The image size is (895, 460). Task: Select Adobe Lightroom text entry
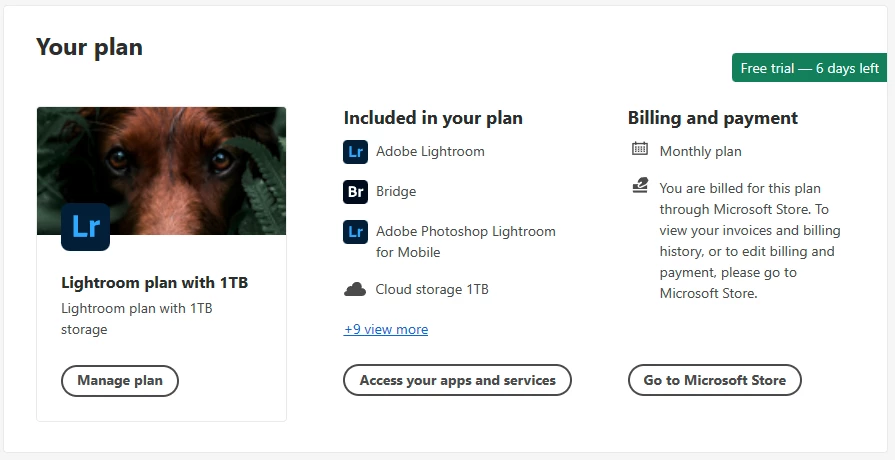(430, 152)
